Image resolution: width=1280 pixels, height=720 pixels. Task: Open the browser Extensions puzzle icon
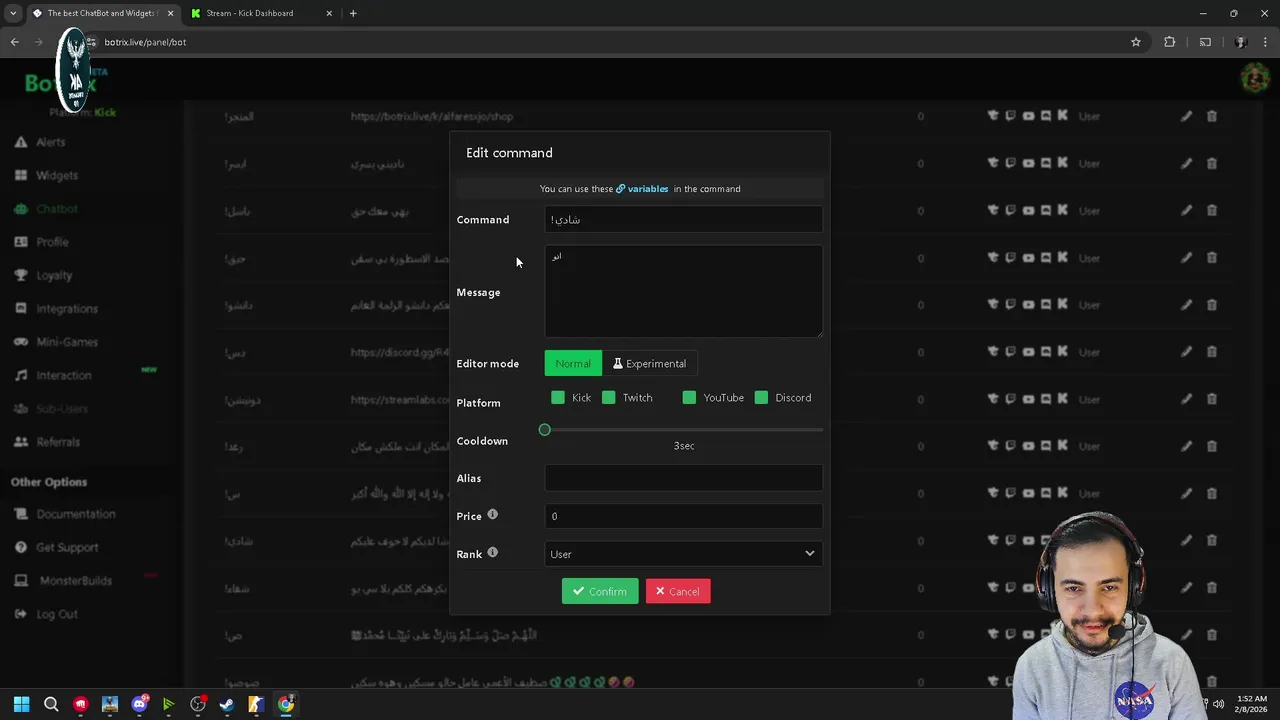(1169, 42)
